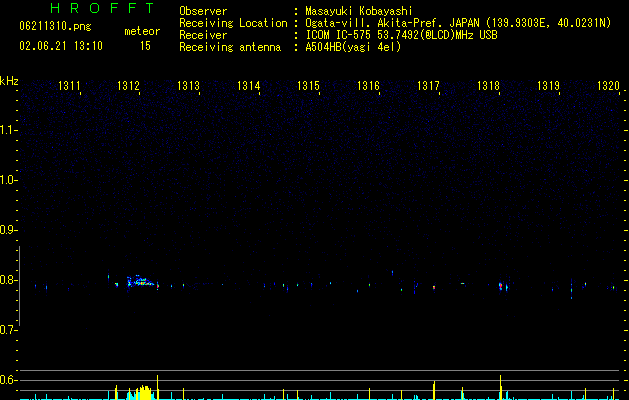Click the 1315 time axis marker

(x=308, y=85)
